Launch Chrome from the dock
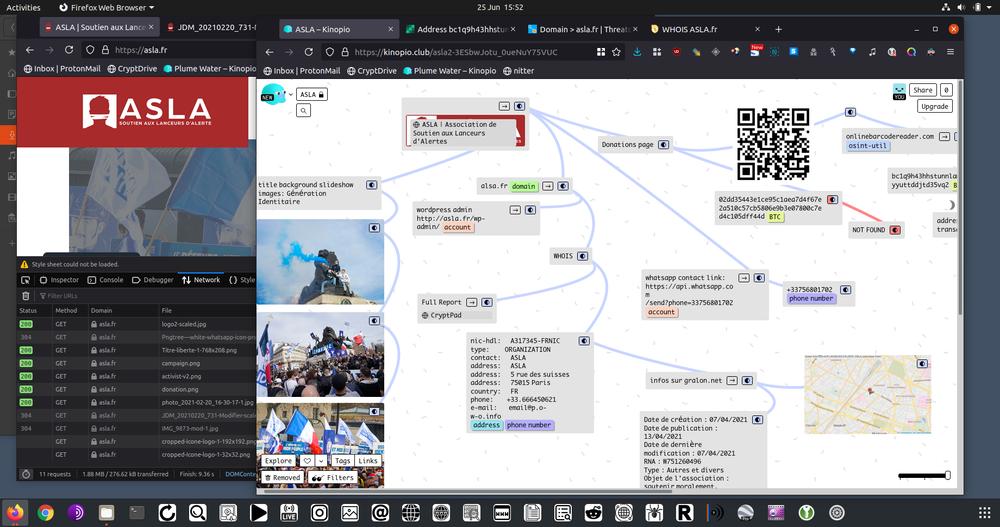Screen dimensions: 1000x527 pyautogui.click(x=45, y=512)
